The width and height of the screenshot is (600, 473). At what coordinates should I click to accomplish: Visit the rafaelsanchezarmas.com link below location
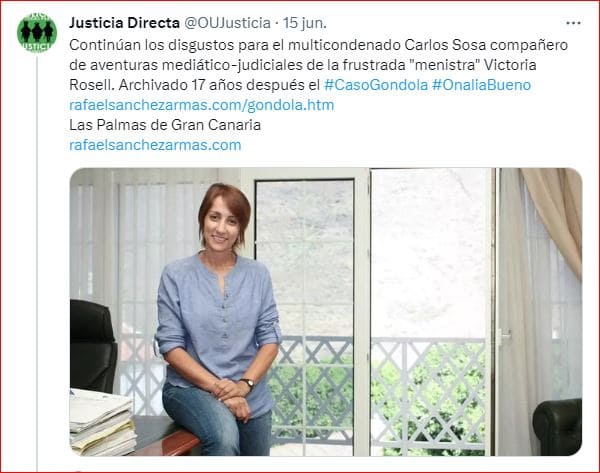coord(155,145)
